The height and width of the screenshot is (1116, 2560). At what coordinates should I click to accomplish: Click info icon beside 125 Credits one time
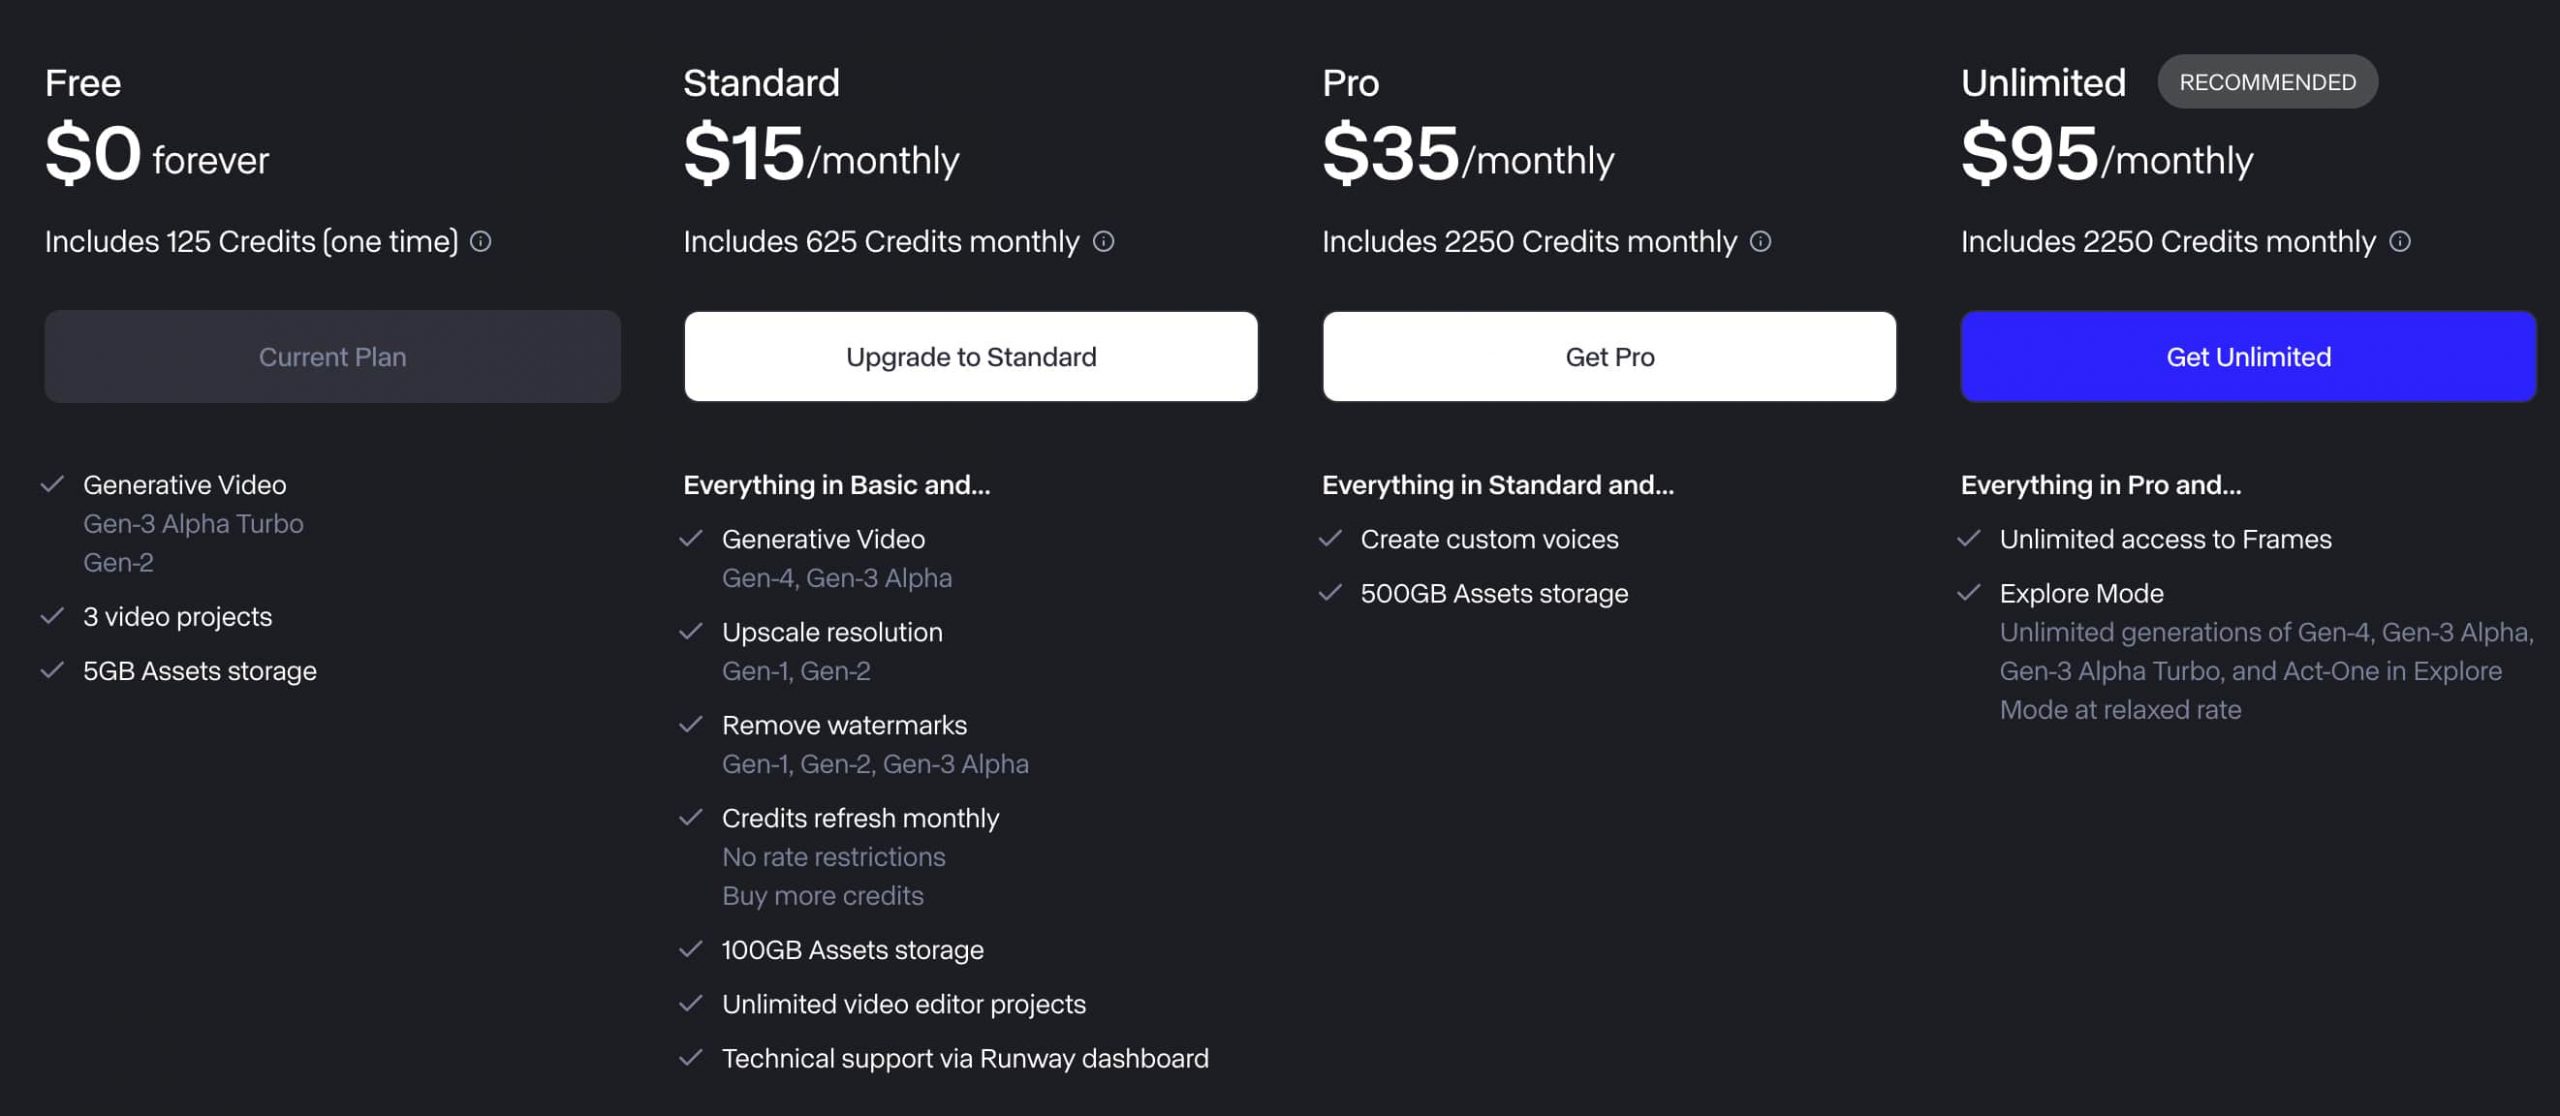pos(481,242)
